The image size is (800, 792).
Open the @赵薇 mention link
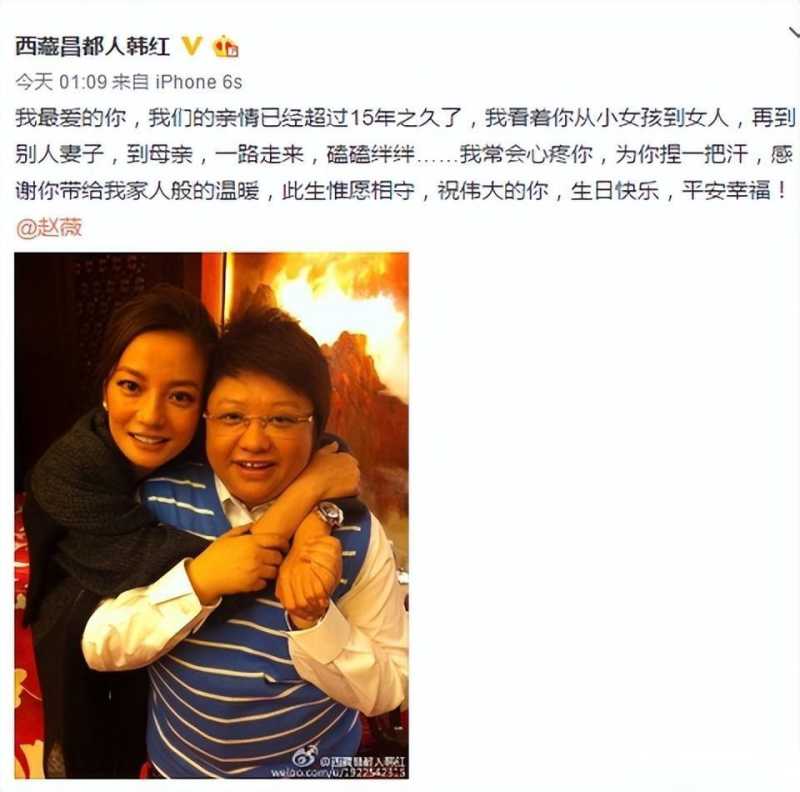(49, 228)
